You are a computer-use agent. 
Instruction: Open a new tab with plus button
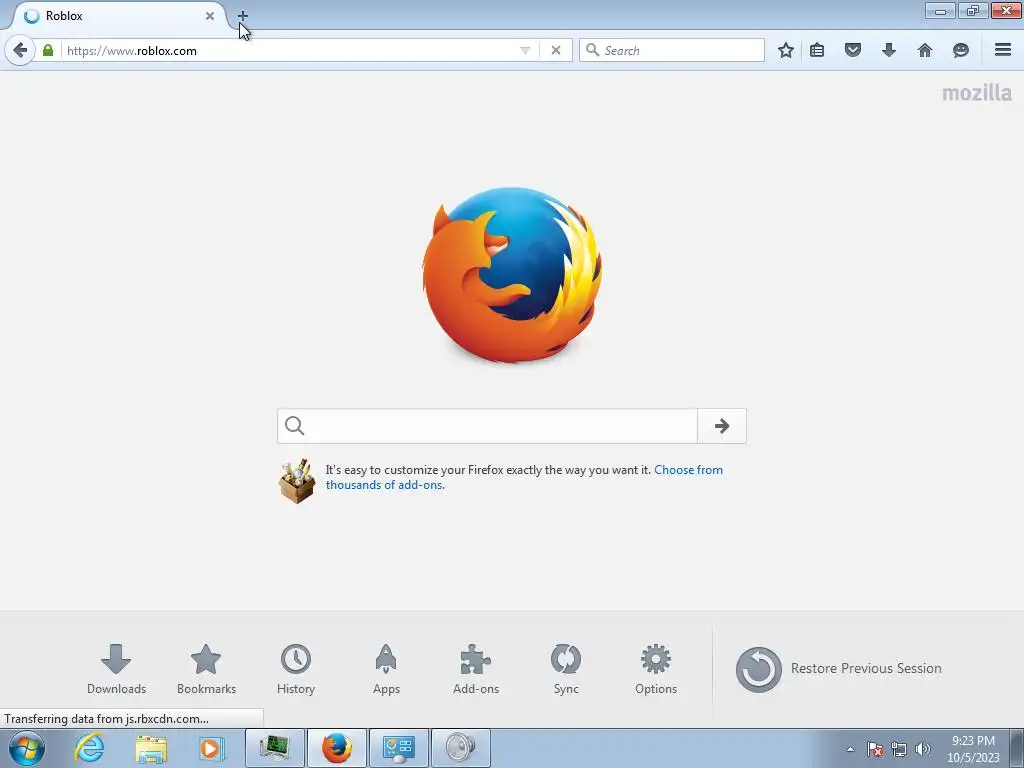click(242, 16)
